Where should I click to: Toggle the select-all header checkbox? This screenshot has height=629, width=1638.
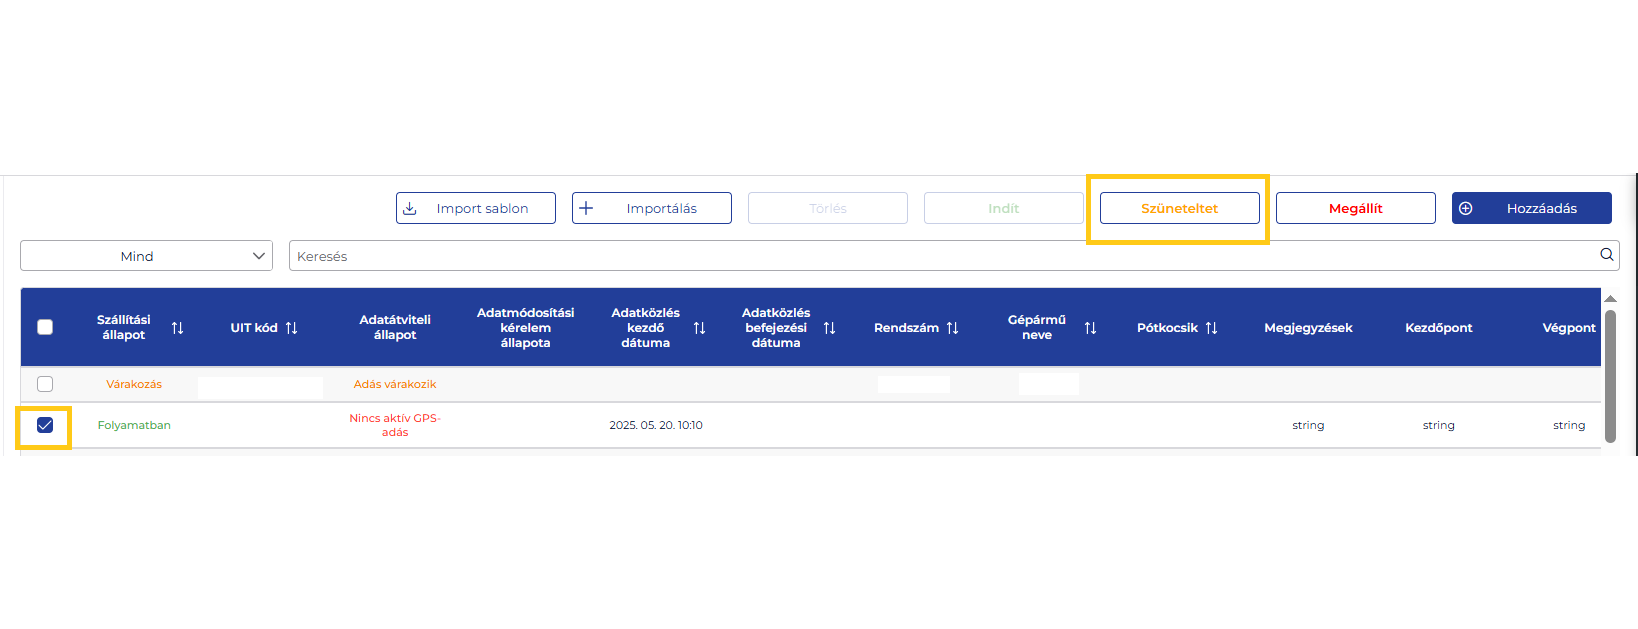[45, 327]
